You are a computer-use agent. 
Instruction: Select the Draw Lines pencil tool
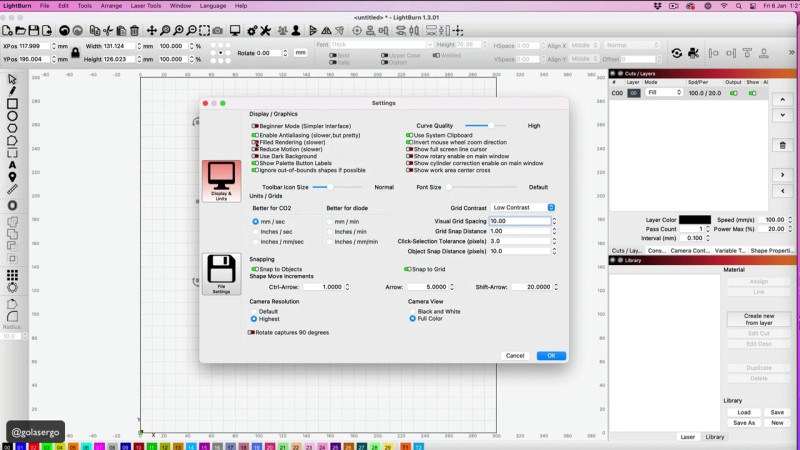(12, 91)
